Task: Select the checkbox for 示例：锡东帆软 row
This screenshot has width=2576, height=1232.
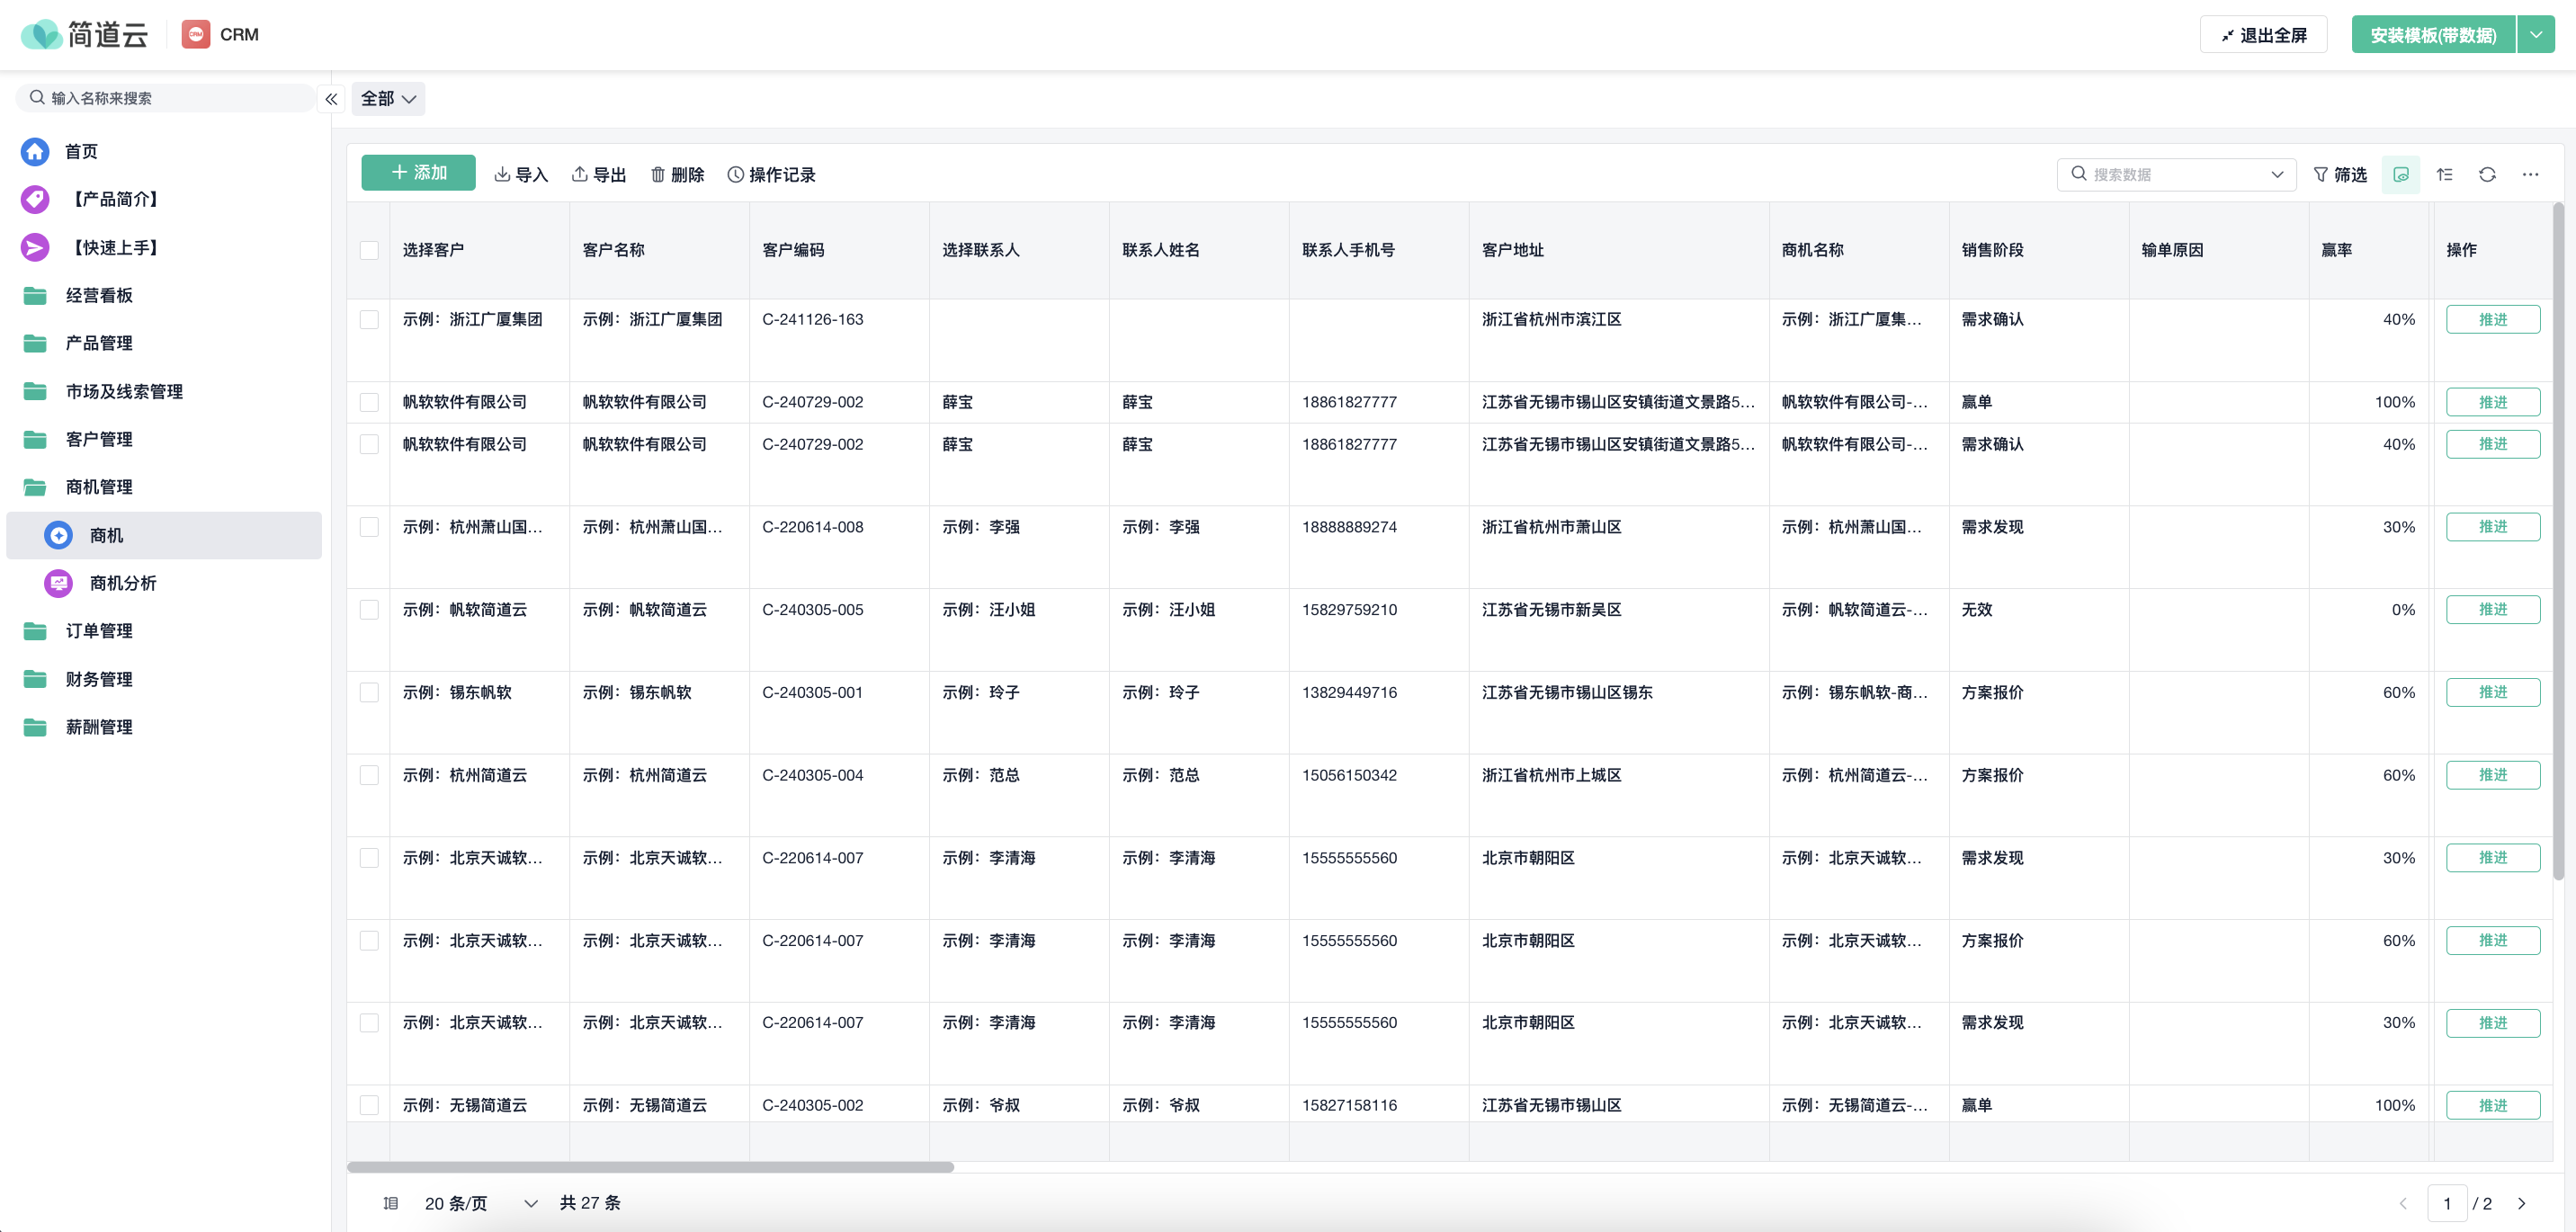Action: [369, 692]
